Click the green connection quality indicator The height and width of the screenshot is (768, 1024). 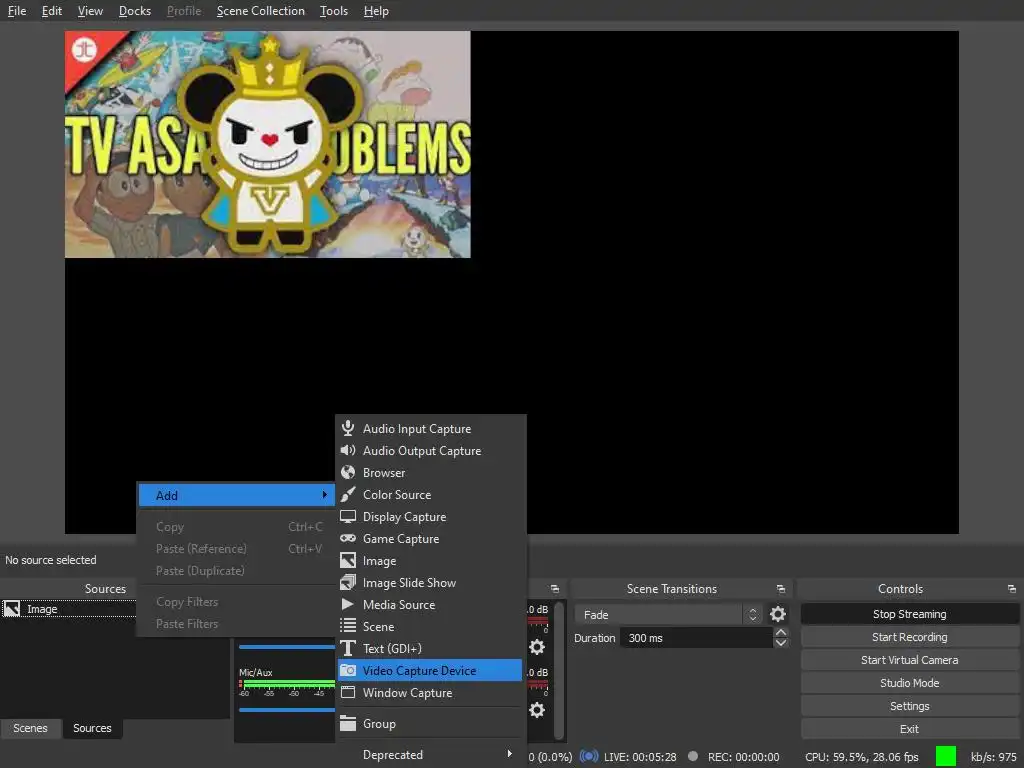click(x=946, y=756)
